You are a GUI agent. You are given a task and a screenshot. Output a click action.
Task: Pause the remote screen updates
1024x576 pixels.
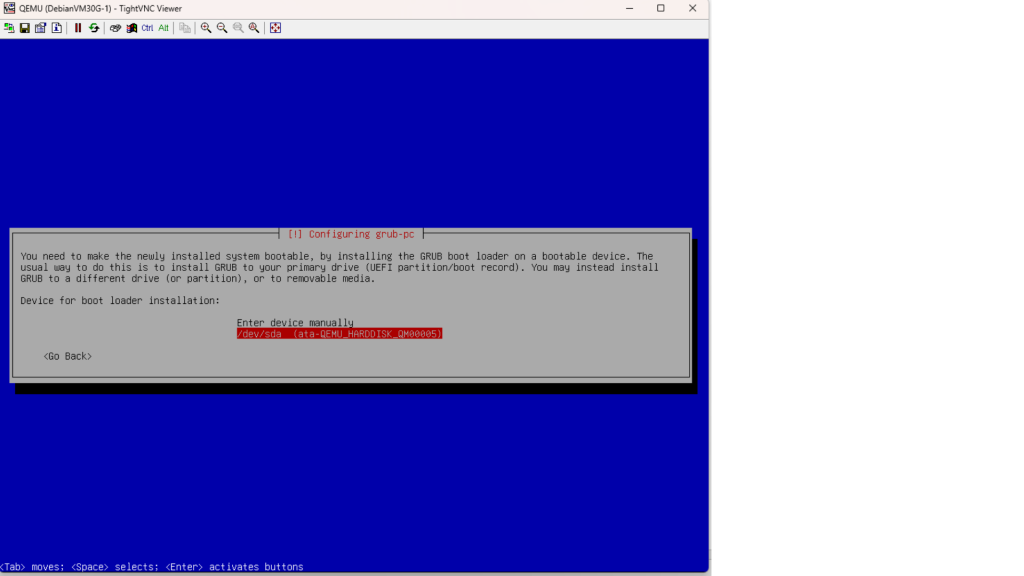pyautogui.click(x=78, y=28)
